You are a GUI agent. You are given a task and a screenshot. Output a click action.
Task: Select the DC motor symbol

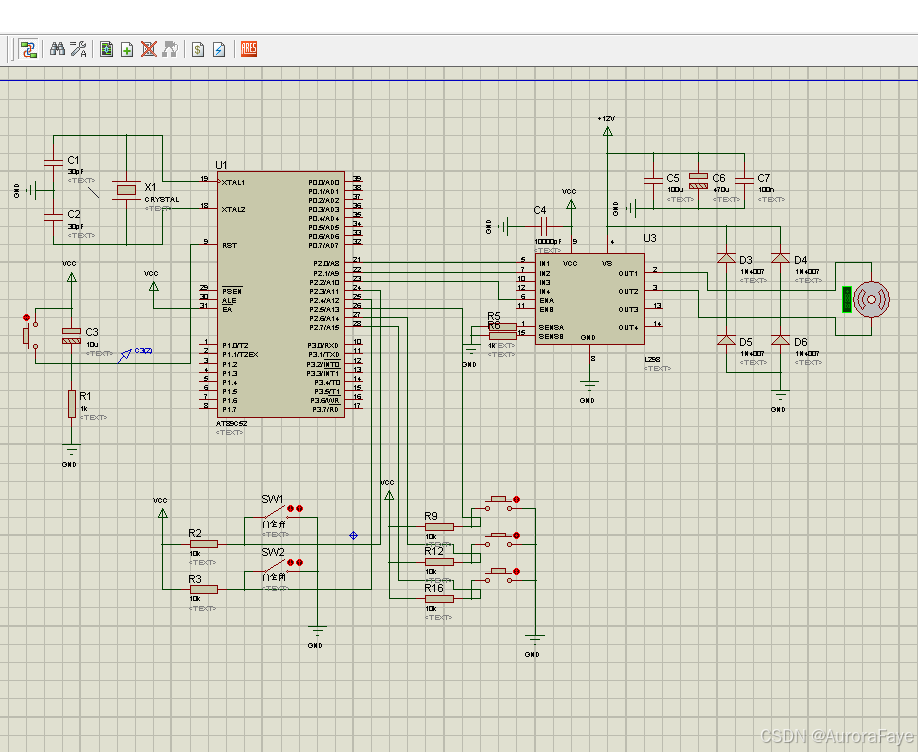pos(871,299)
